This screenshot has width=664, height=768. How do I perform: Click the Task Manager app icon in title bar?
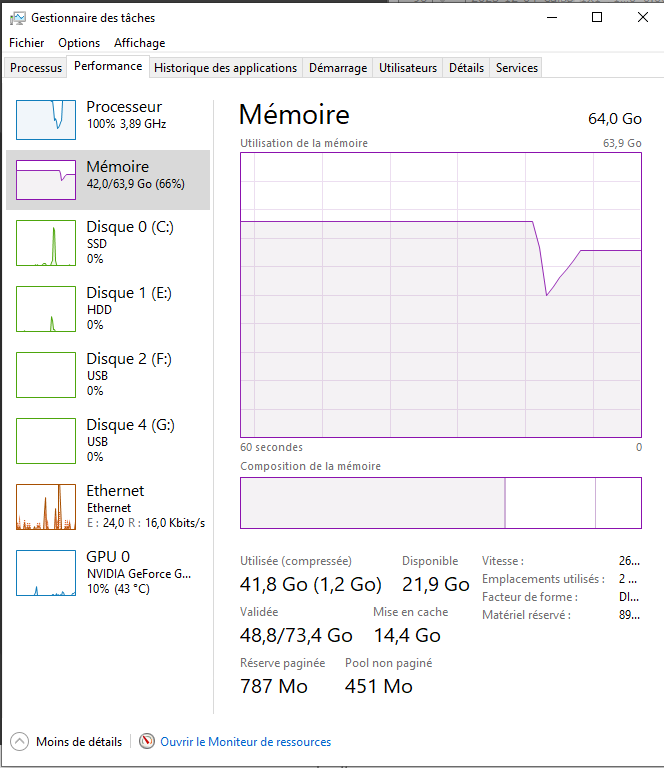coord(18,17)
